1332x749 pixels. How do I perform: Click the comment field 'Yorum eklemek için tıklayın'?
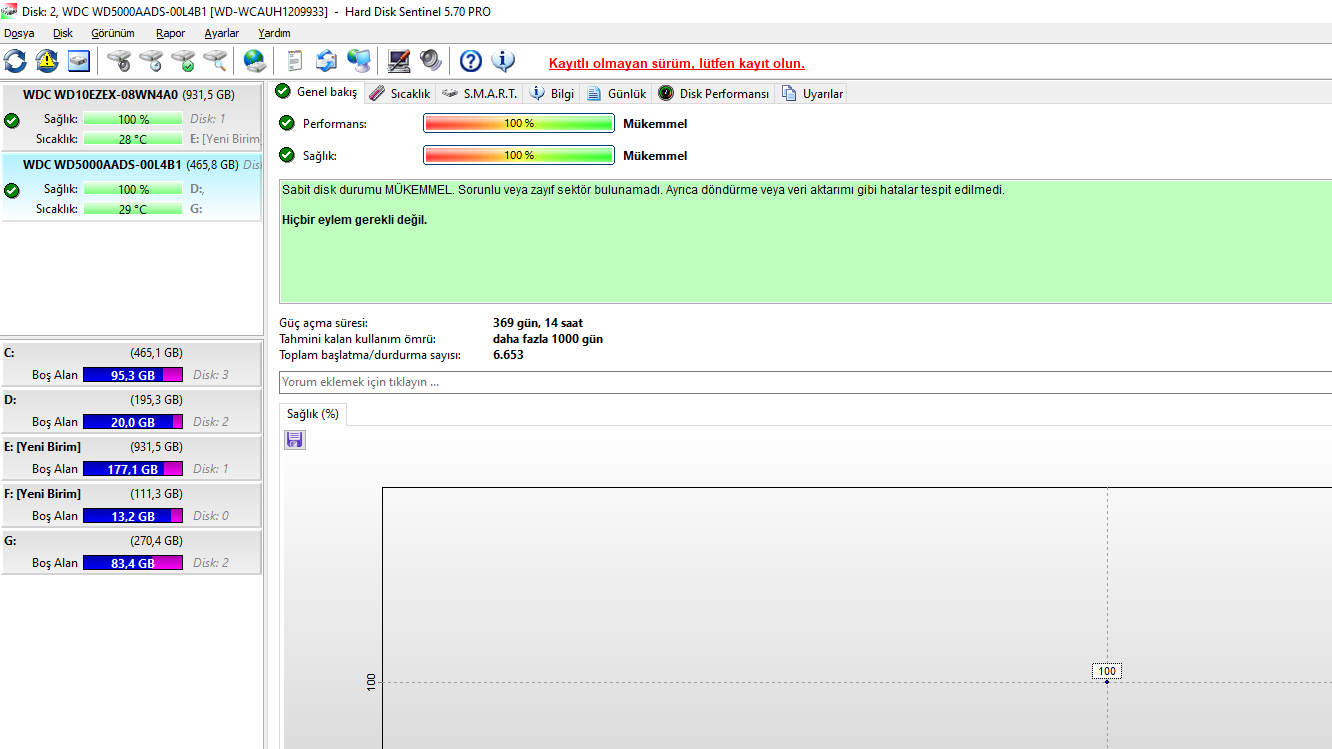click(806, 382)
